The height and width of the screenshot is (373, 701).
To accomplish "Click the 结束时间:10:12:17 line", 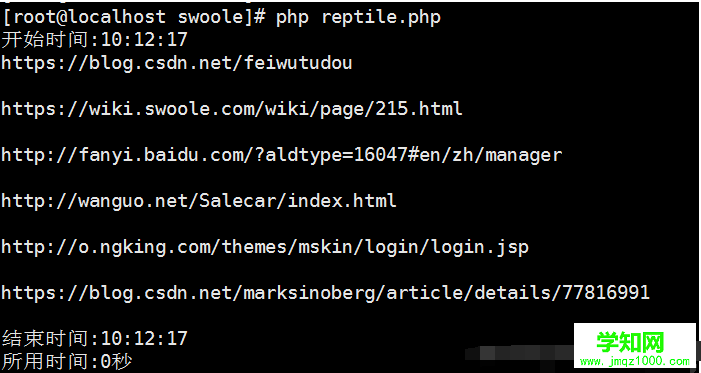I will click(94, 339).
